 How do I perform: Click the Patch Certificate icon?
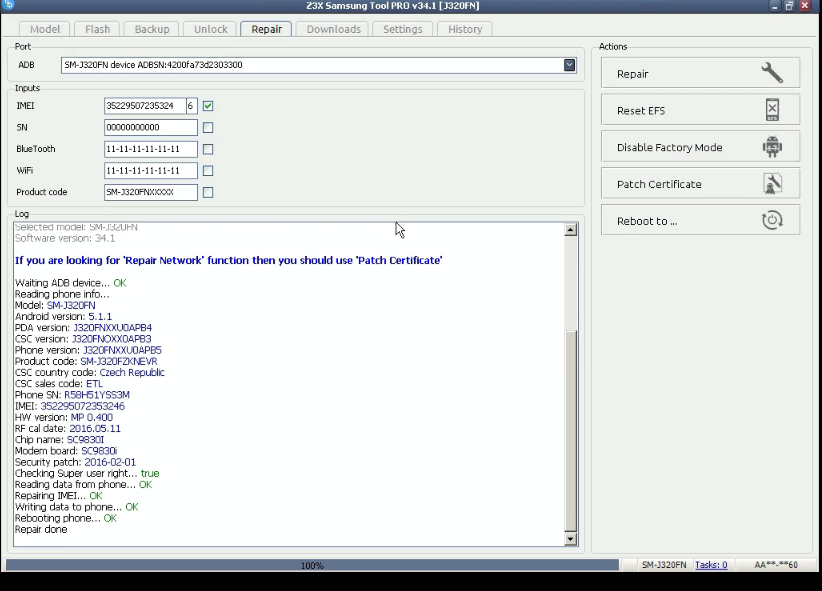tap(772, 184)
